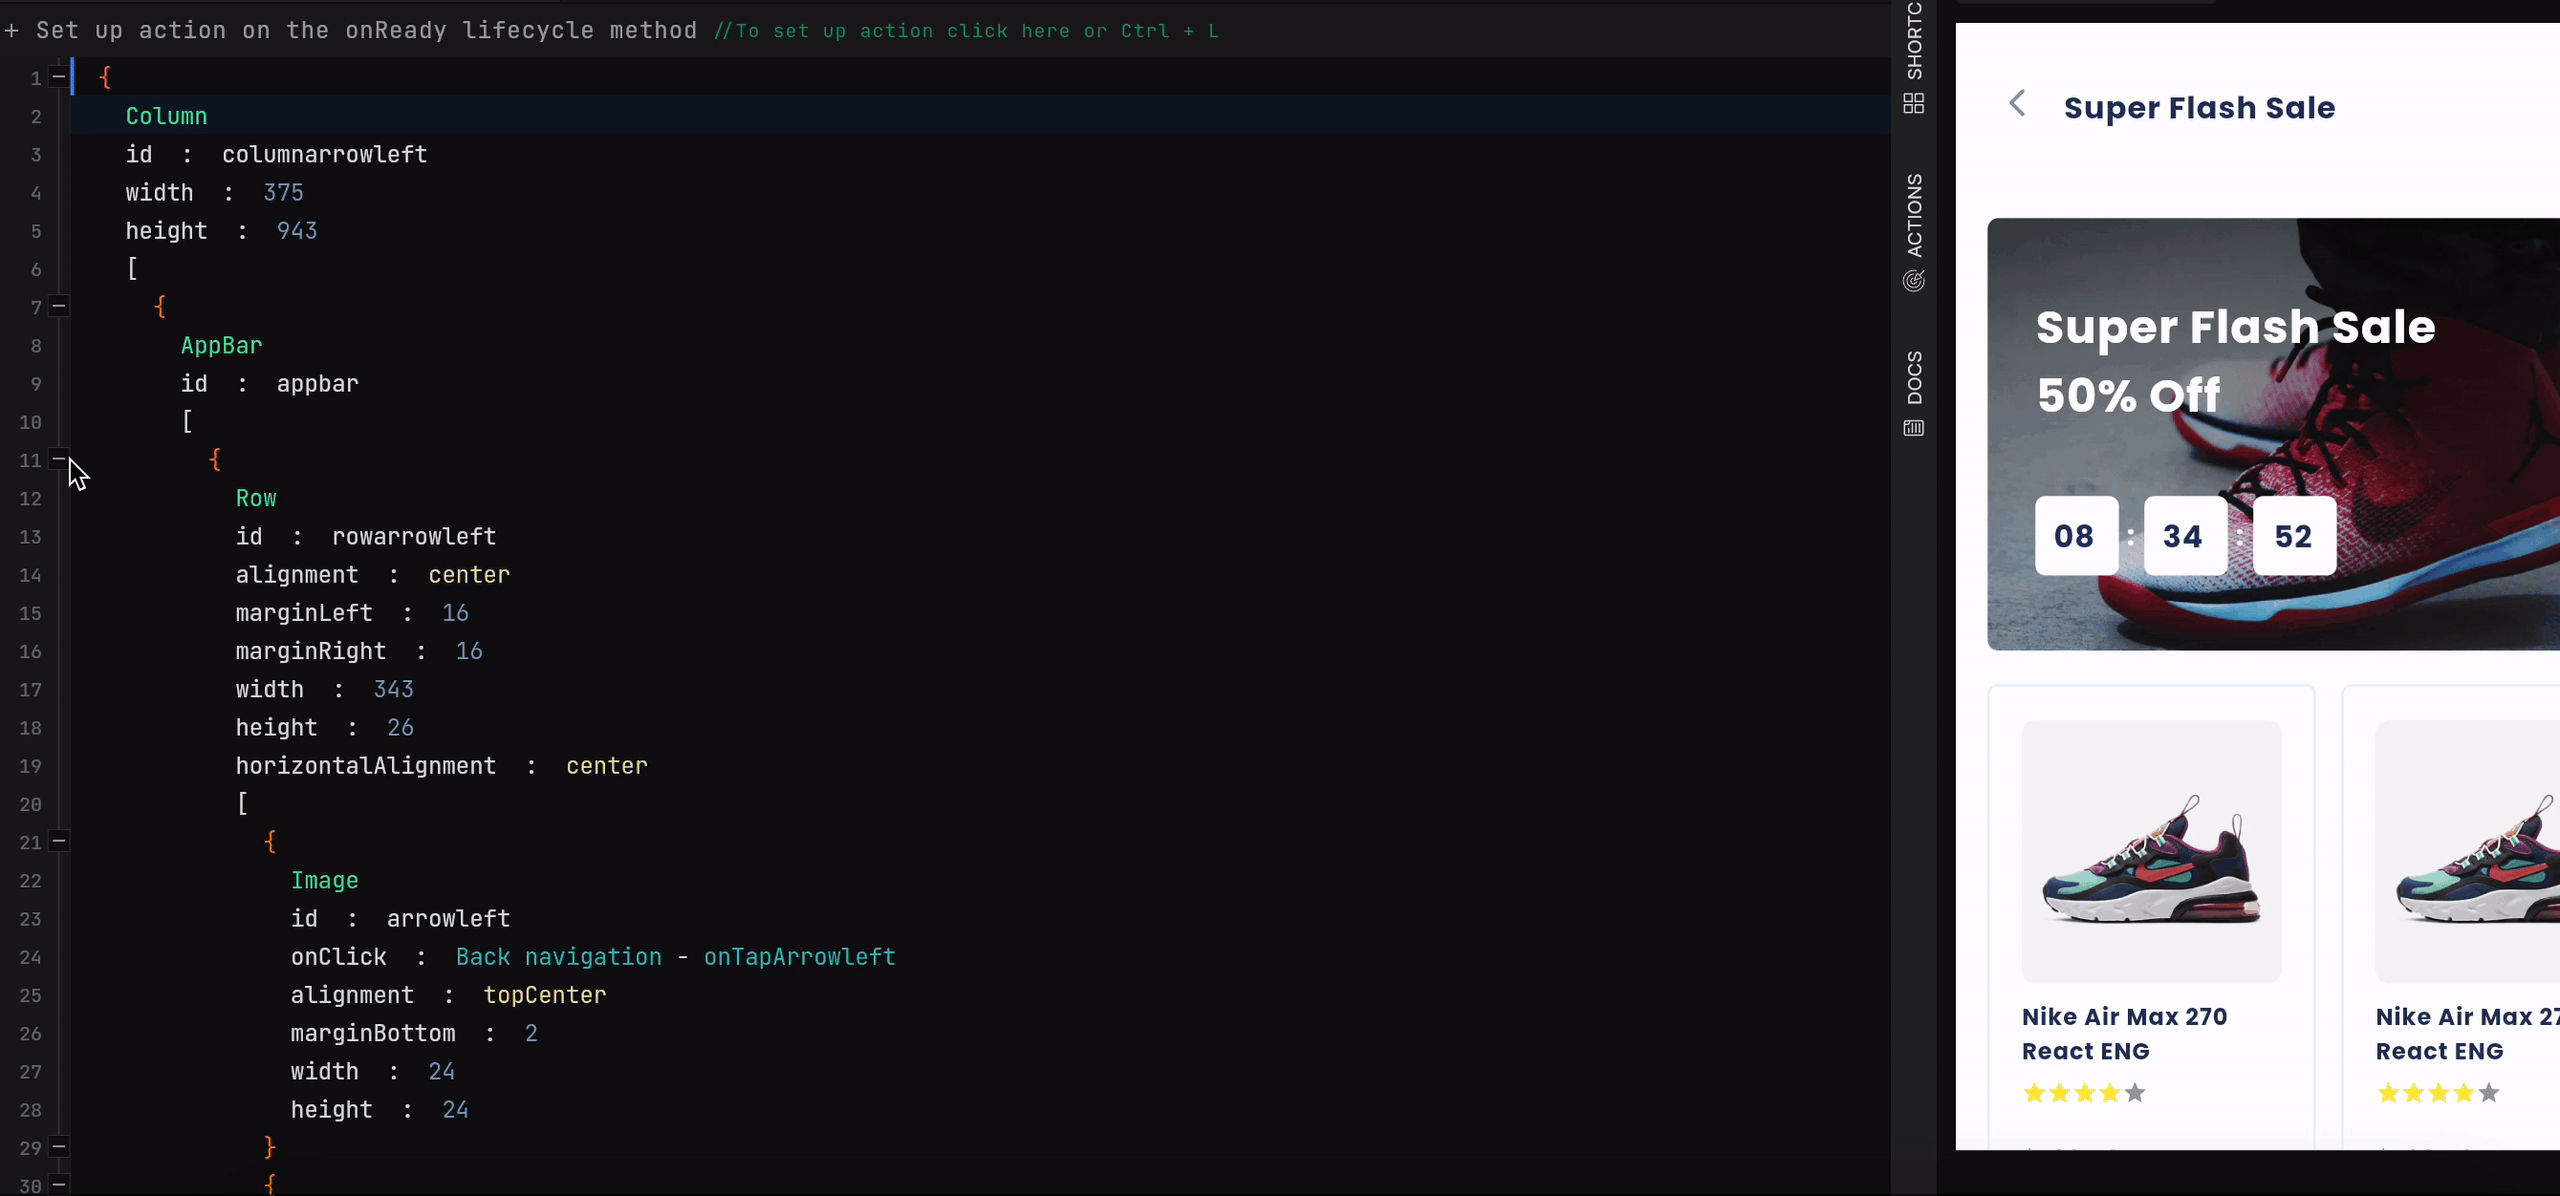Click the countdown minutes box '34'
Screen dimensions: 2560x1196
2185,536
